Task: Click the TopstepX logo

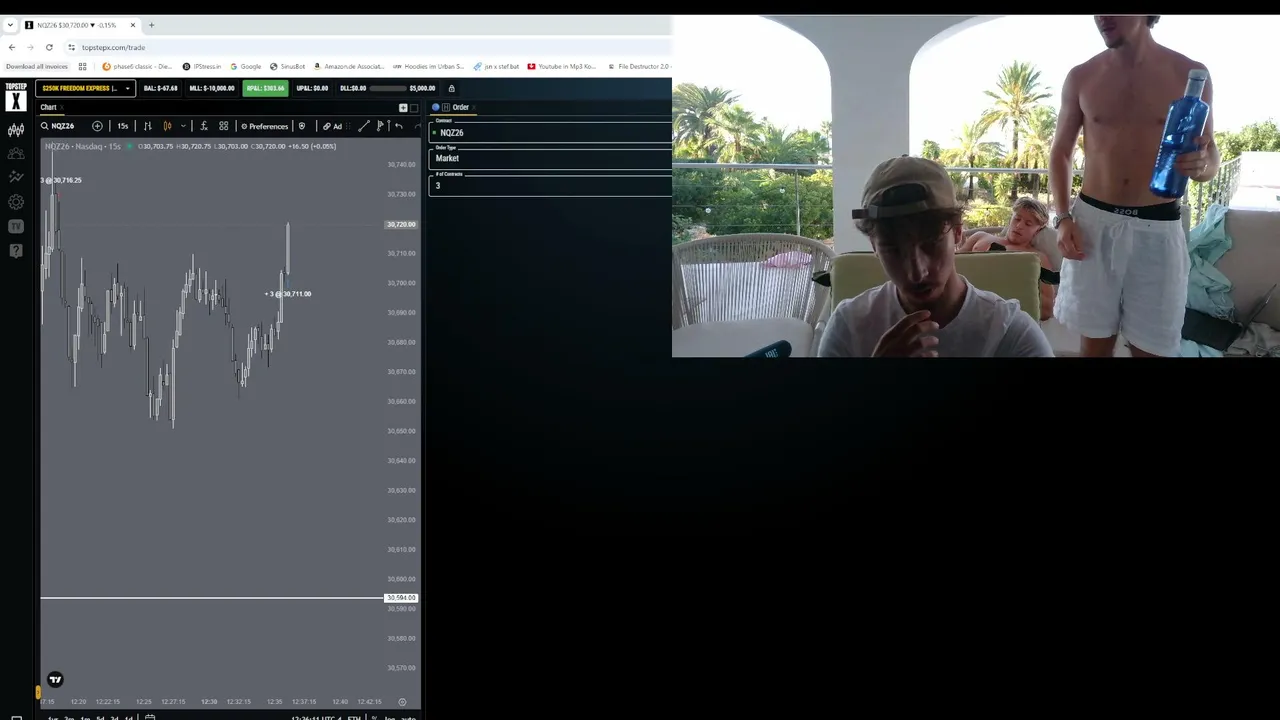Action: point(15,96)
